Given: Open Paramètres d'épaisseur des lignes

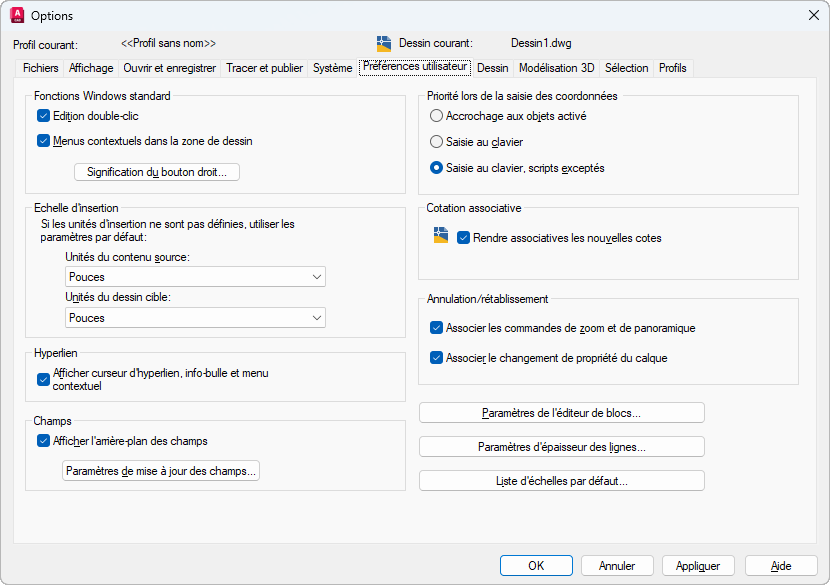Looking at the screenshot, I should [561, 447].
